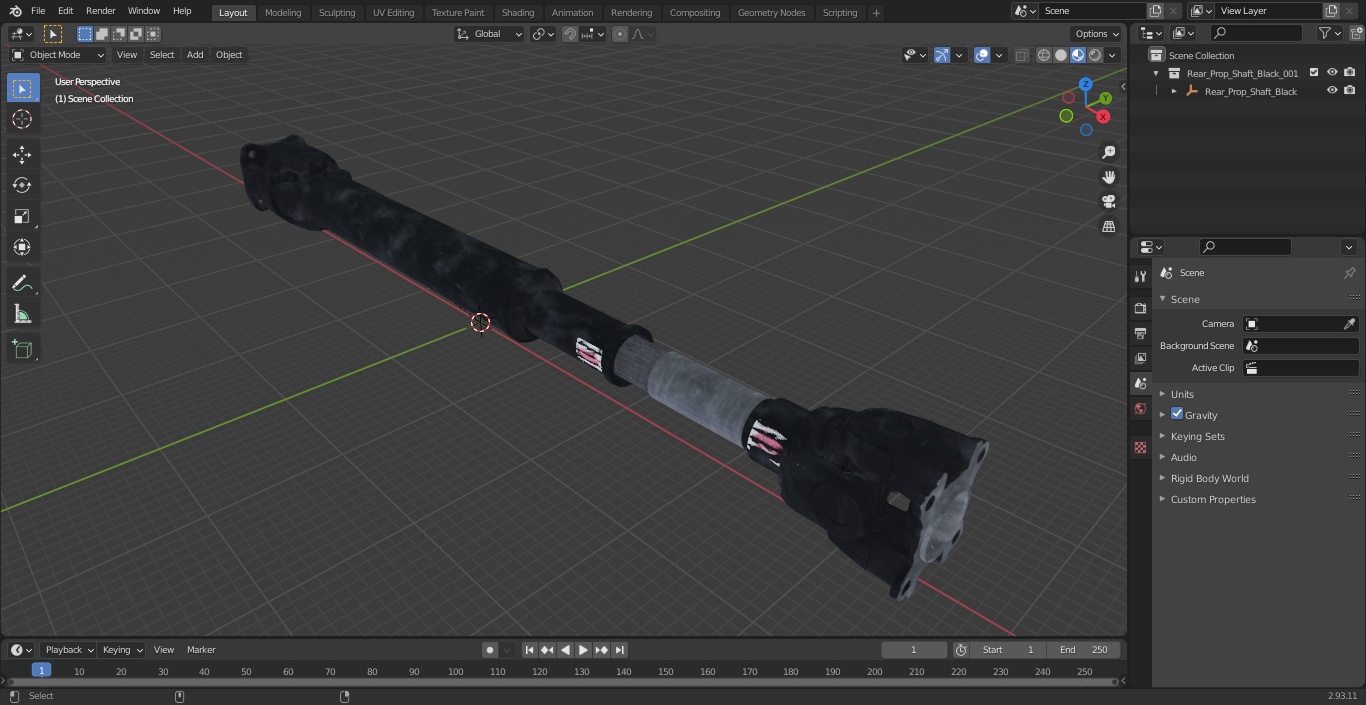Toggle proportional editing
Viewport: 1366px width, 705px height.
click(x=620, y=34)
